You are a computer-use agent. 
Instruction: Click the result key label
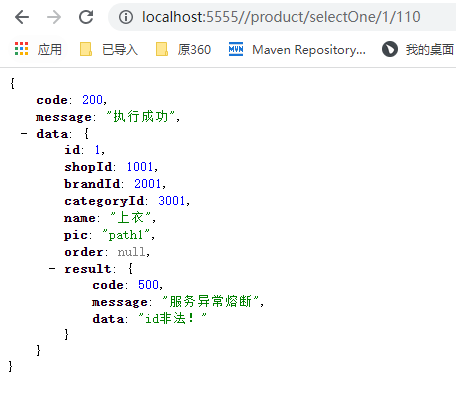click(x=88, y=269)
